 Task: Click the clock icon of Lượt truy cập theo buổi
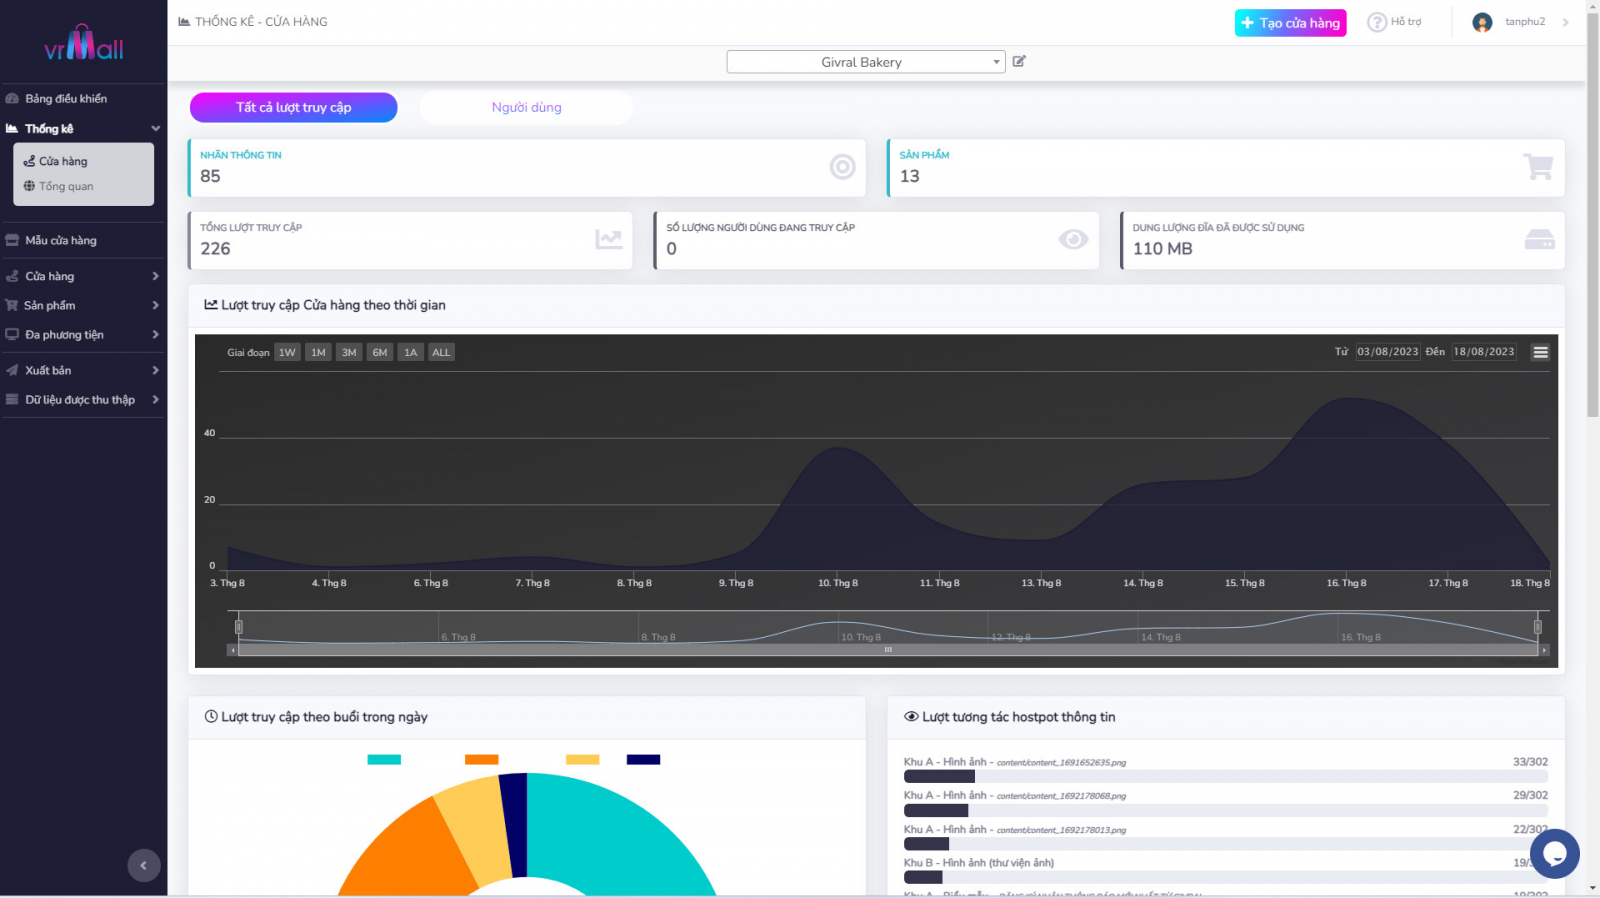(211, 717)
